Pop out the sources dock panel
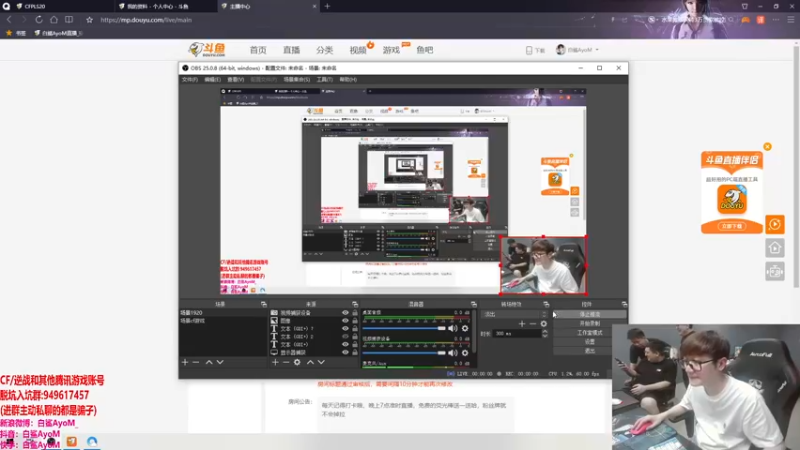The image size is (800, 450). coord(355,304)
